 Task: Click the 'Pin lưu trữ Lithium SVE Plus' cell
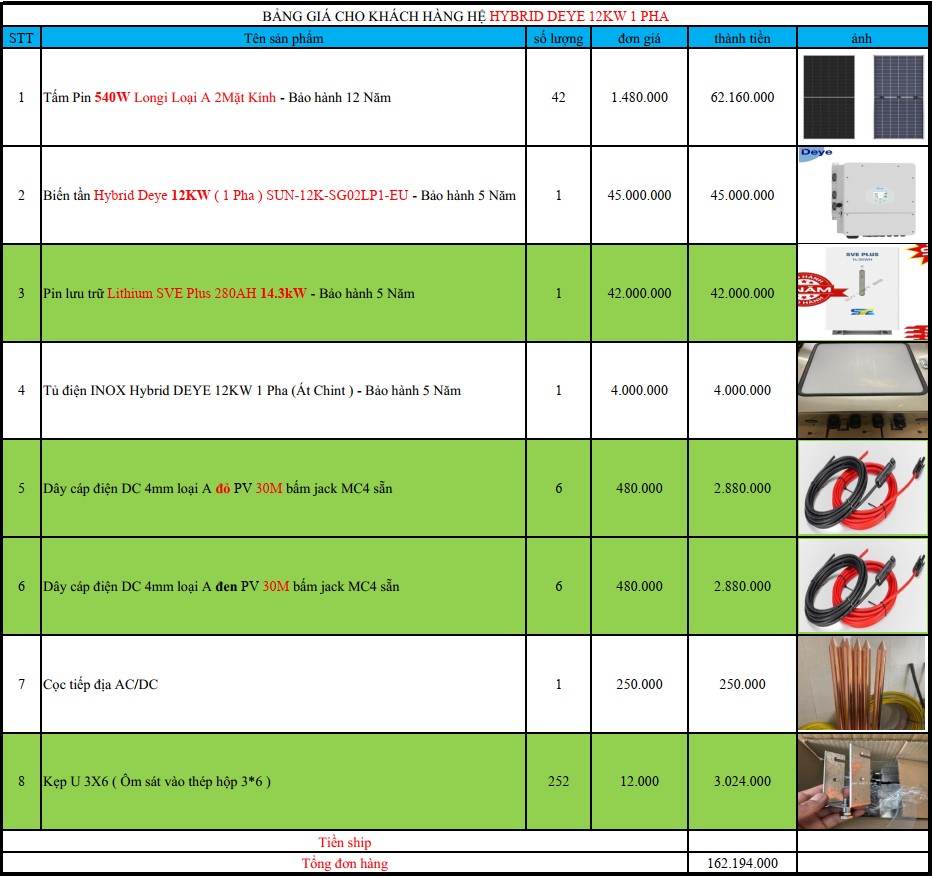pos(284,293)
